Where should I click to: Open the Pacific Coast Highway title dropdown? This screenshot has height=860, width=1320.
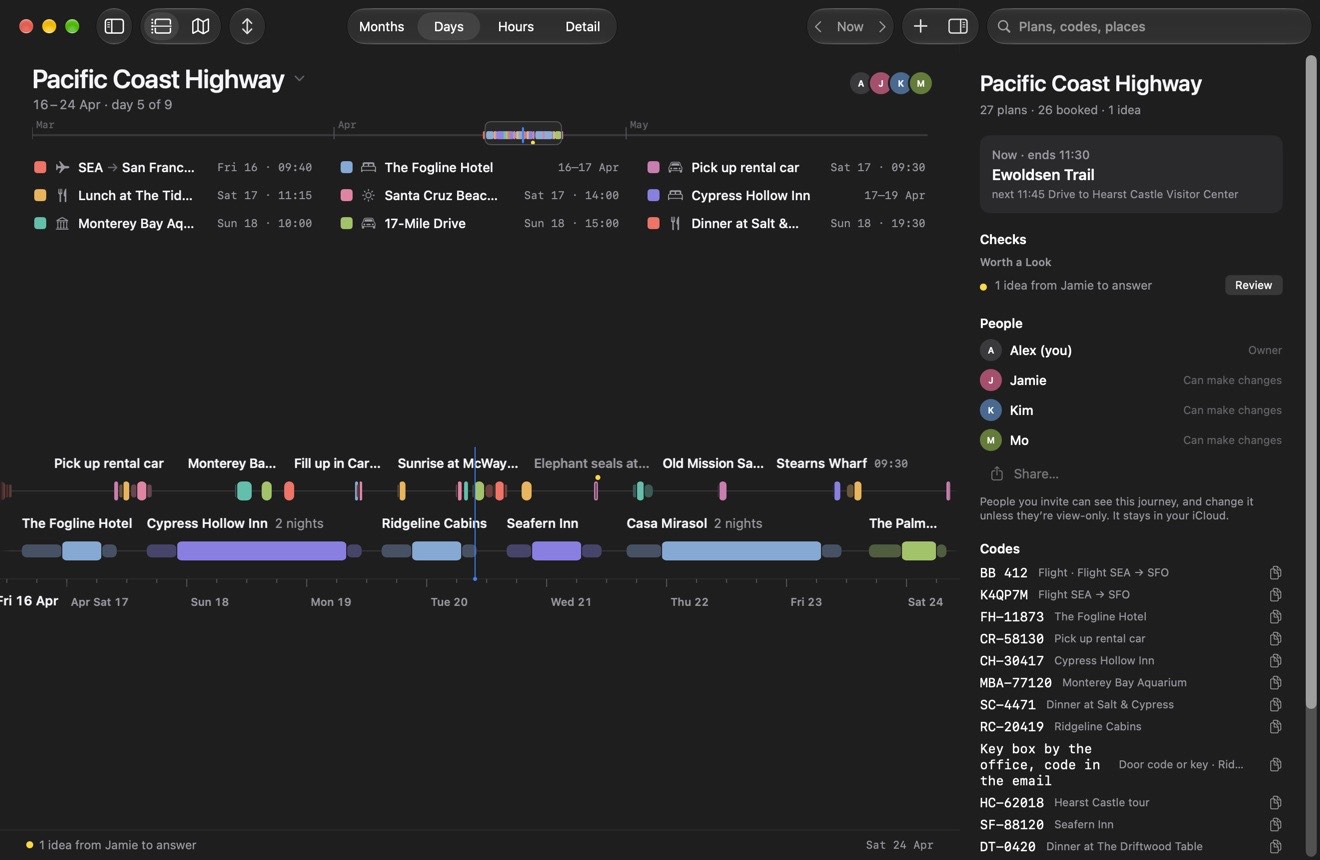pyautogui.click(x=299, y=79)
